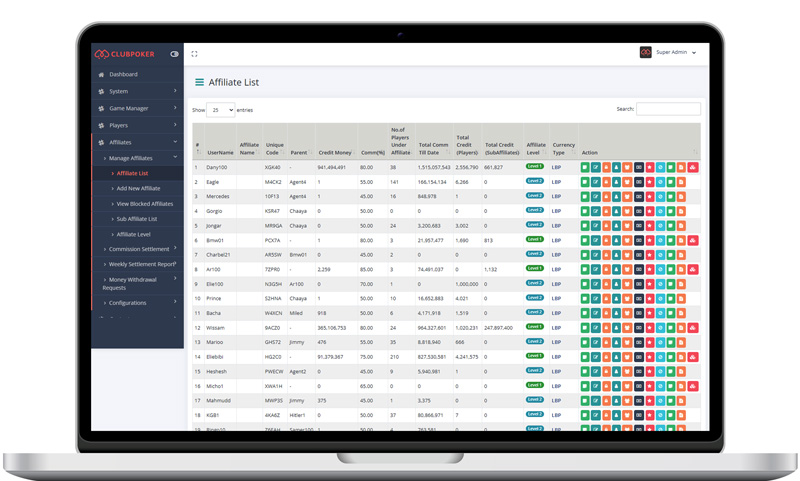Click teal edit icon in Marioo row
This screenshot has height=481, width=800.
[595, 342]
